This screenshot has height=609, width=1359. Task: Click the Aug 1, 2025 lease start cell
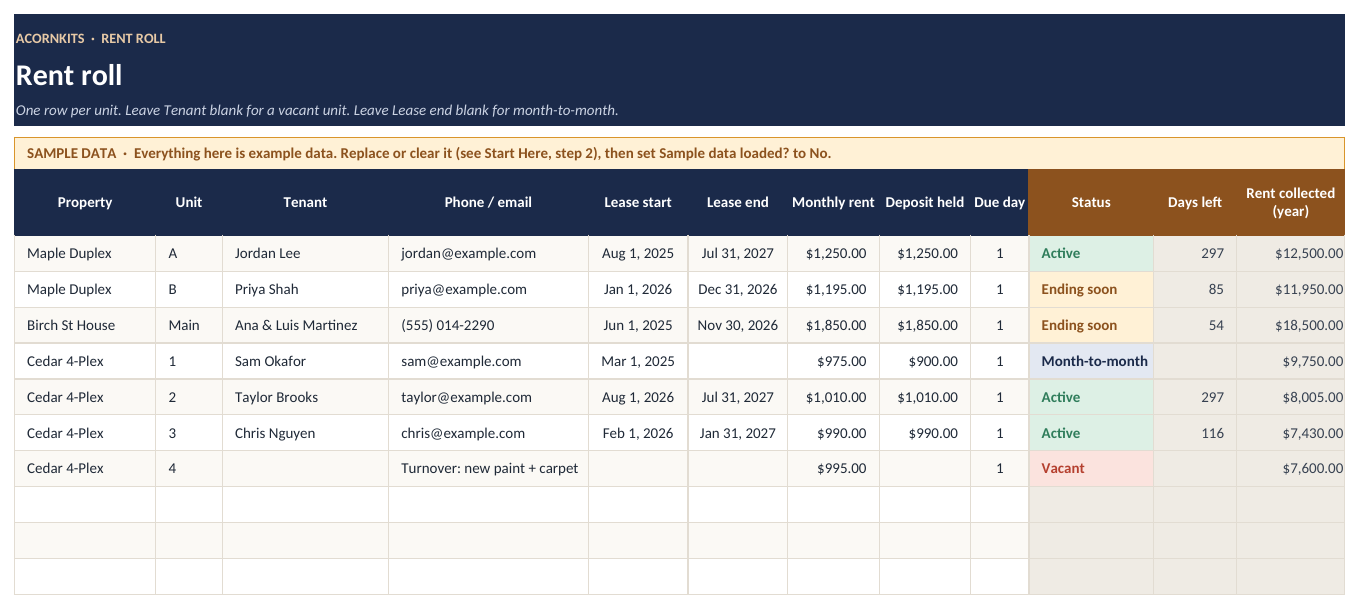point(638,253)
